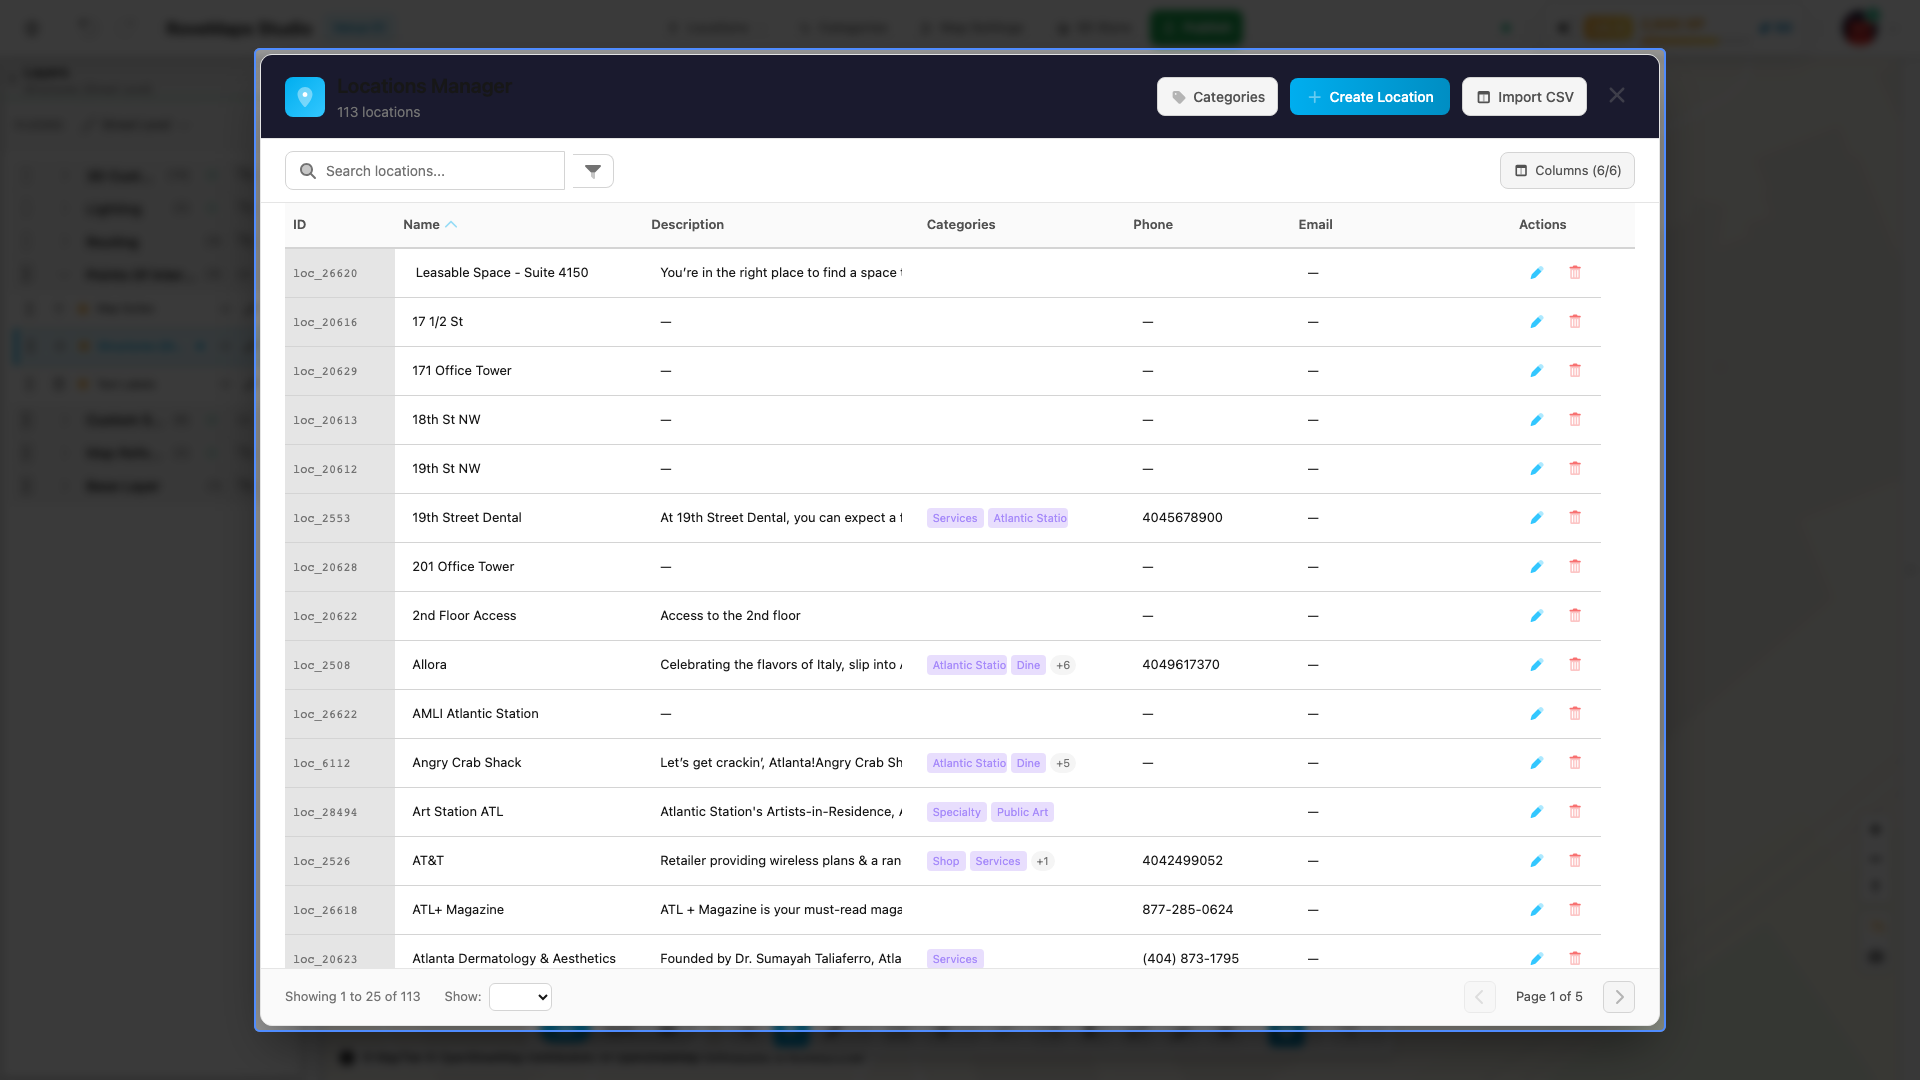Delete the Allora location
The height and width of the screenshot is (1080, 1920).
(1575, 664)
